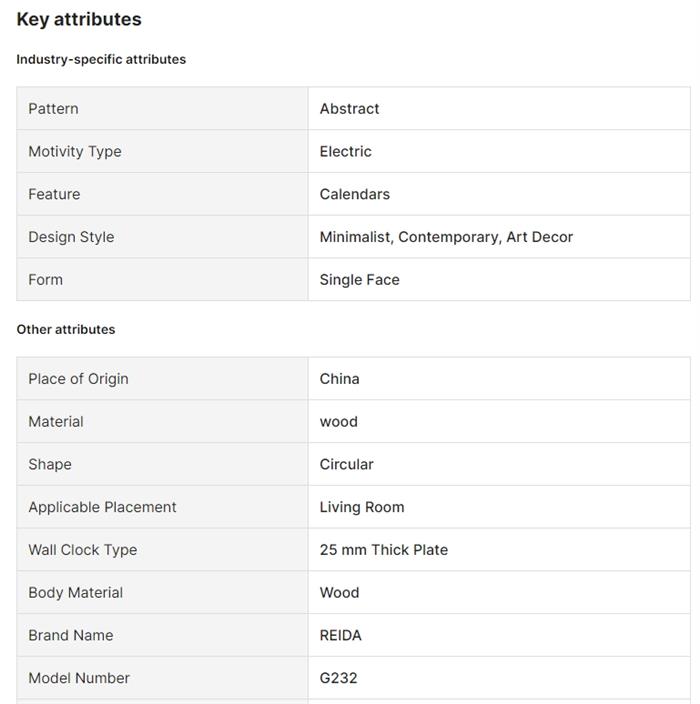Image resolution: width=700 pixels, height=704 pixels.
Task: Select the Place of Origin label
Action: coord(78,379)
